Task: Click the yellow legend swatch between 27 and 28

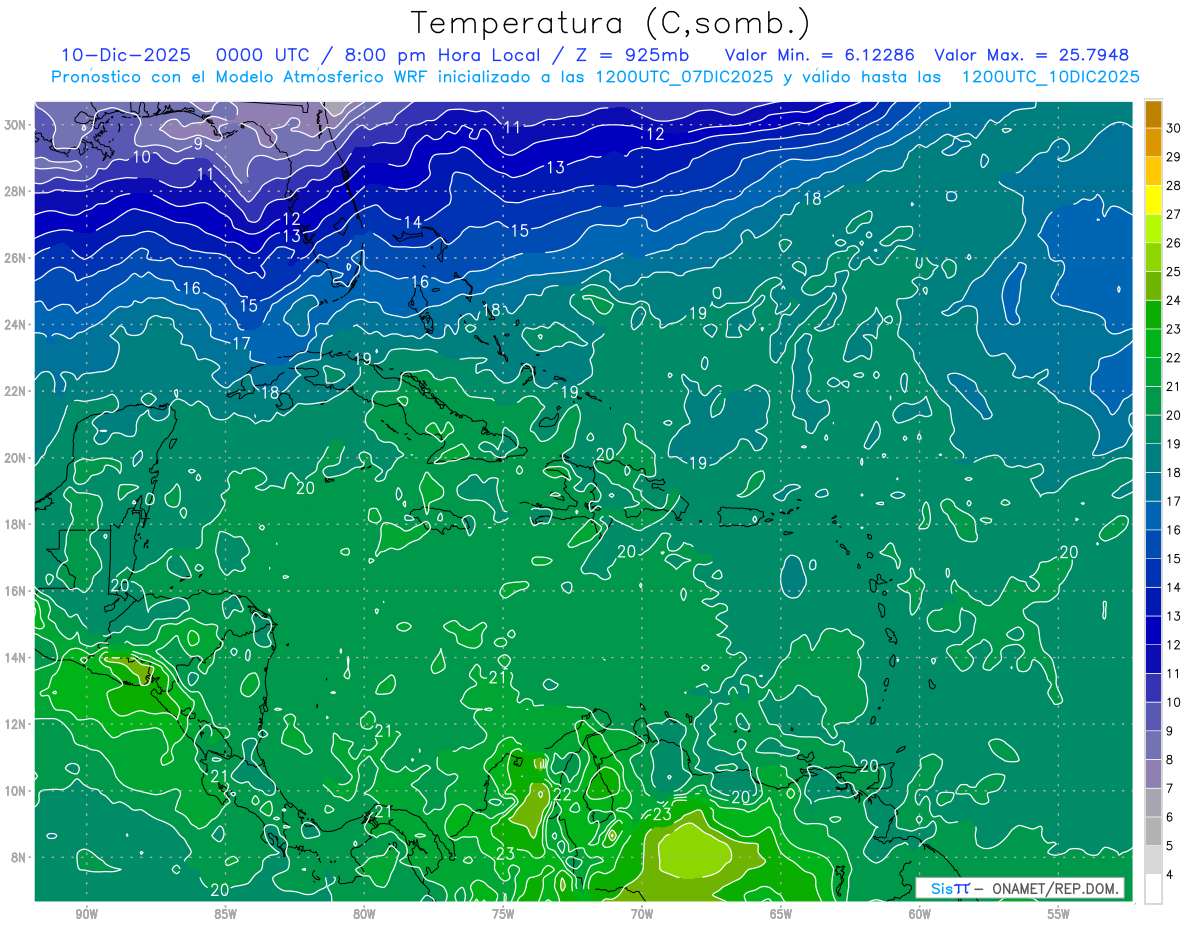Action: [1153, 200]
